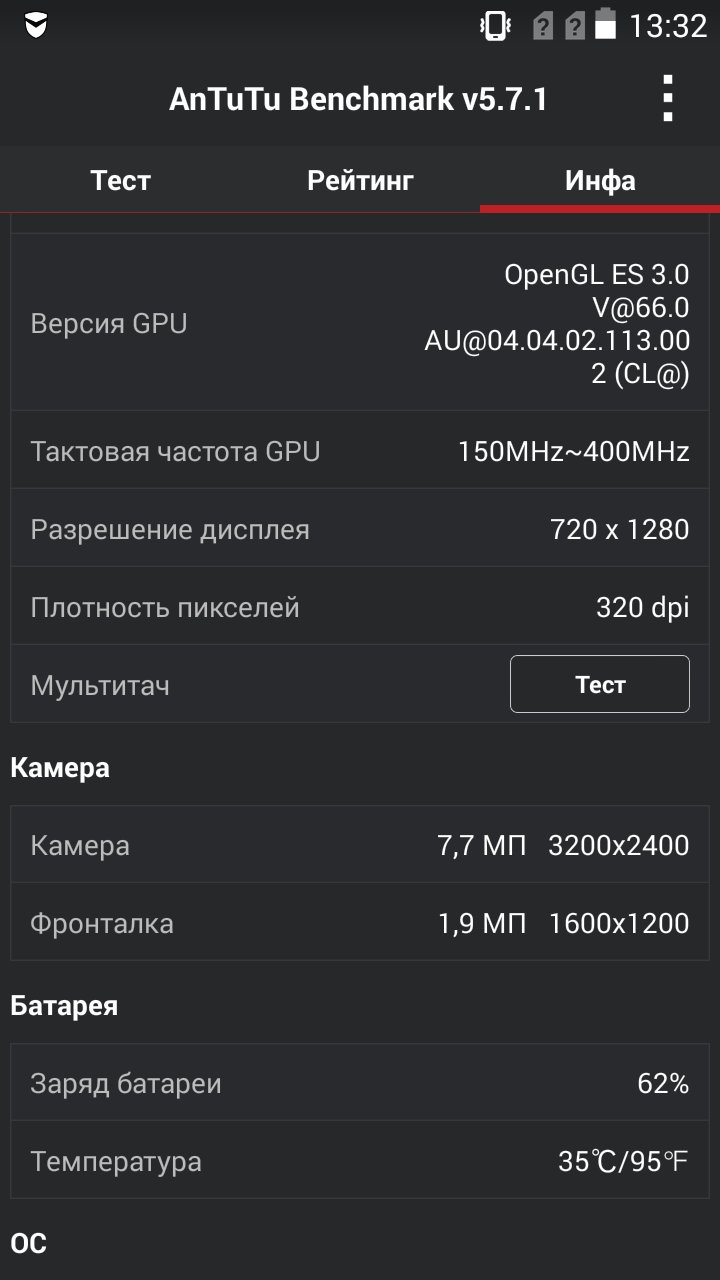720x1280 pixels.
Task: Tap the vibrate mode status icon
Action: (496, 25)
